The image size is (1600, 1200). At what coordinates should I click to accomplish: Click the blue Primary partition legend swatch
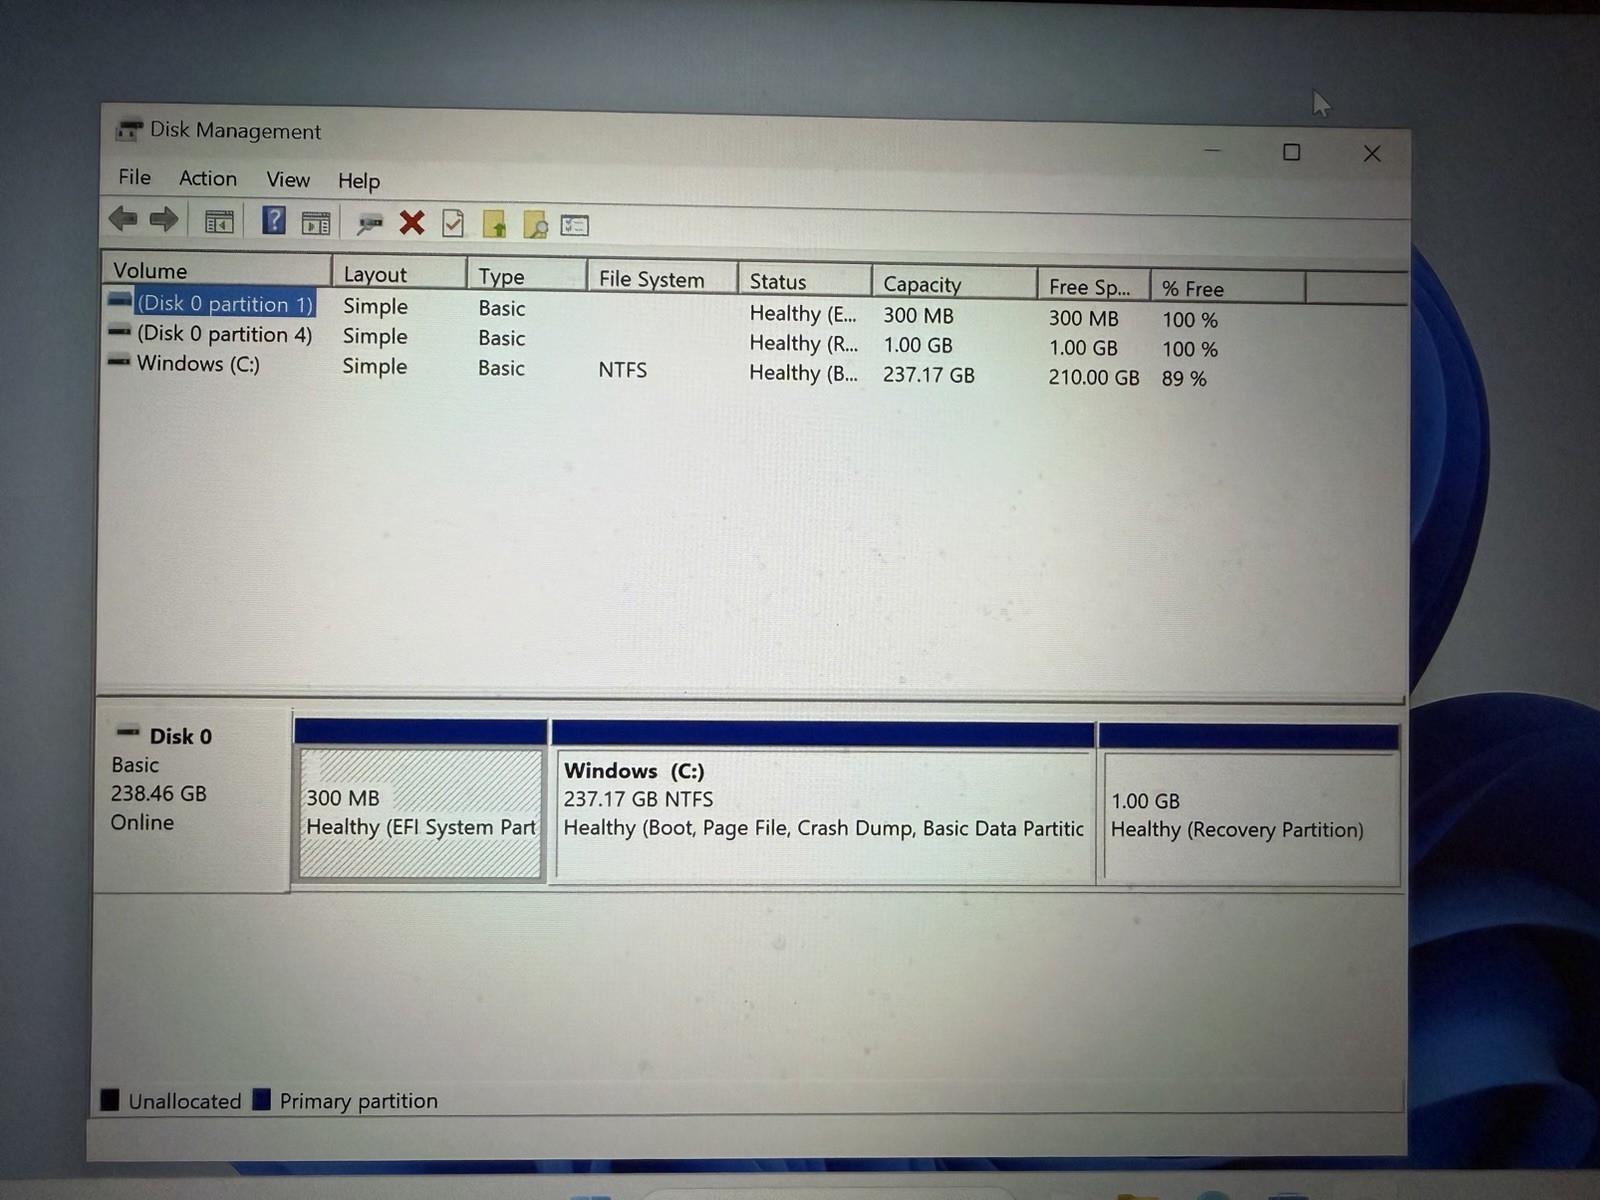click(262, 1100)
